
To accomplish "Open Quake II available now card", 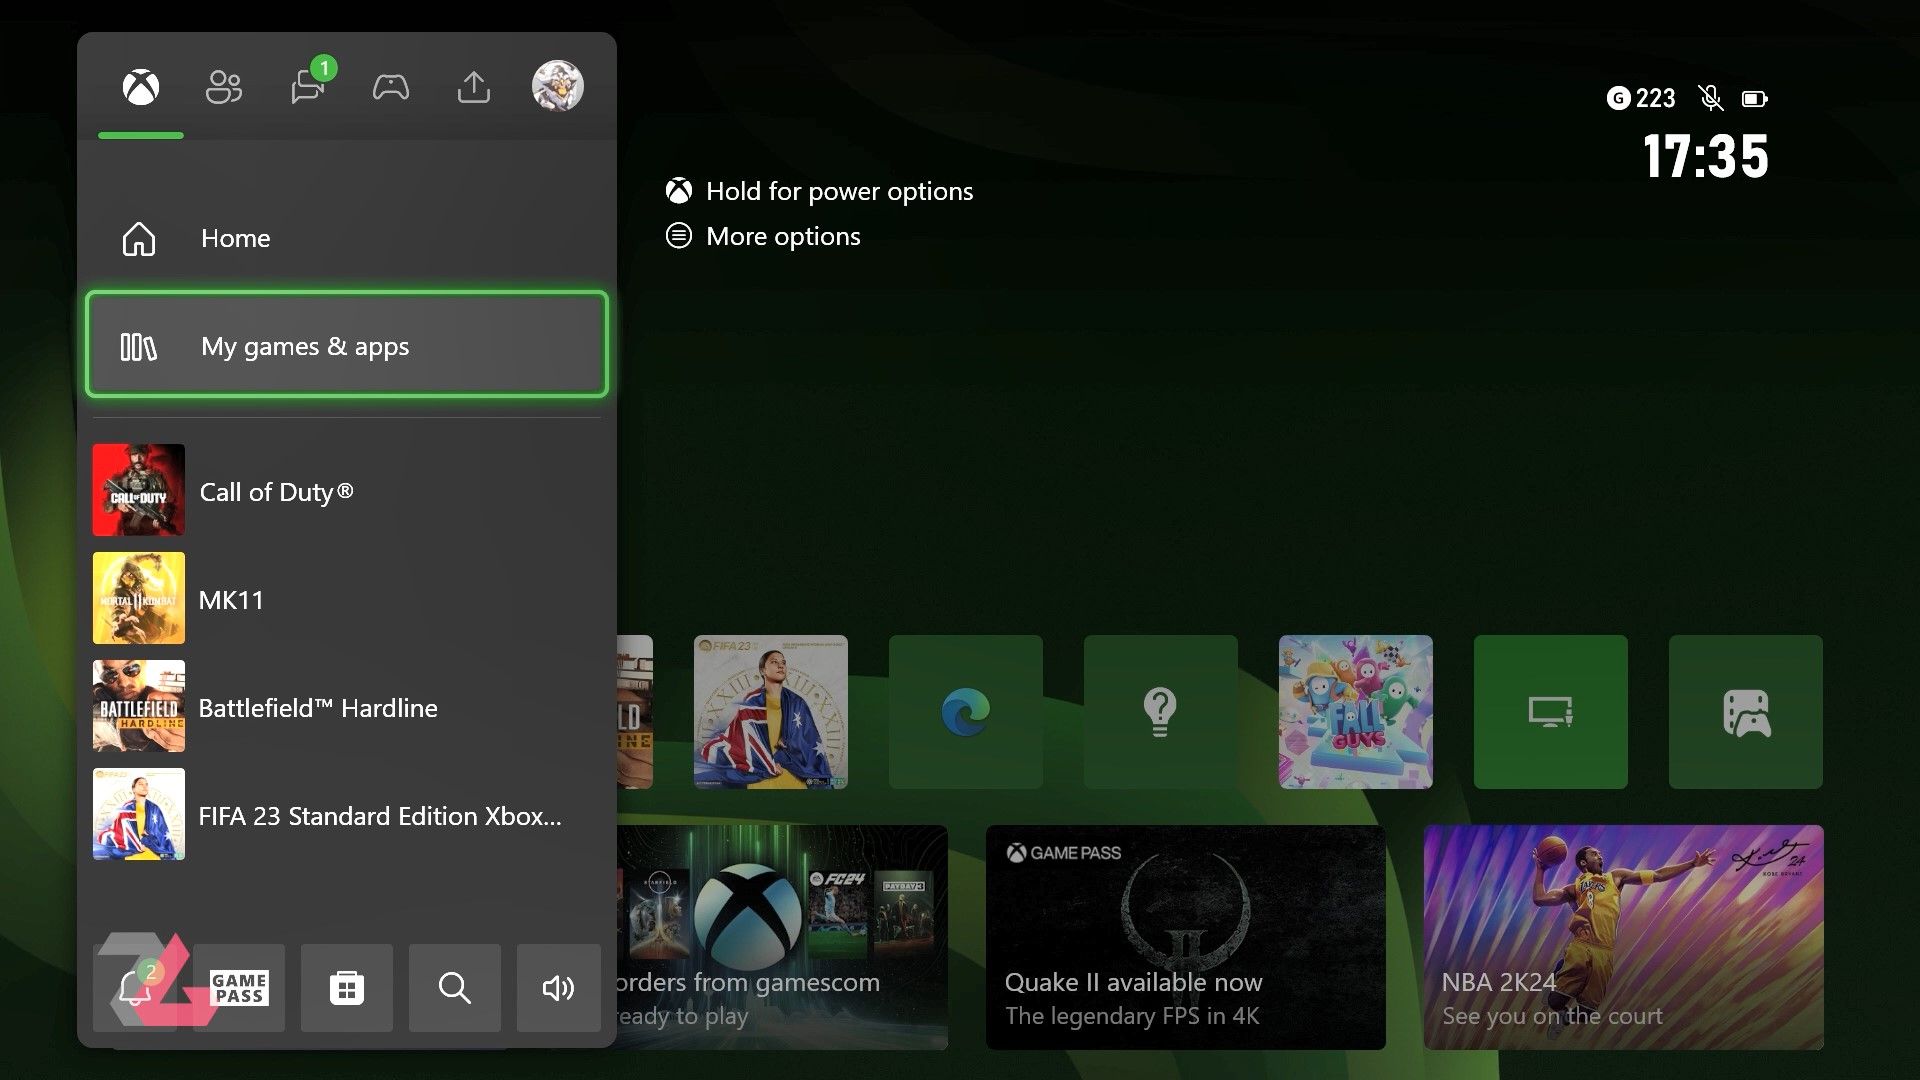I will (x=1185, y=936).
